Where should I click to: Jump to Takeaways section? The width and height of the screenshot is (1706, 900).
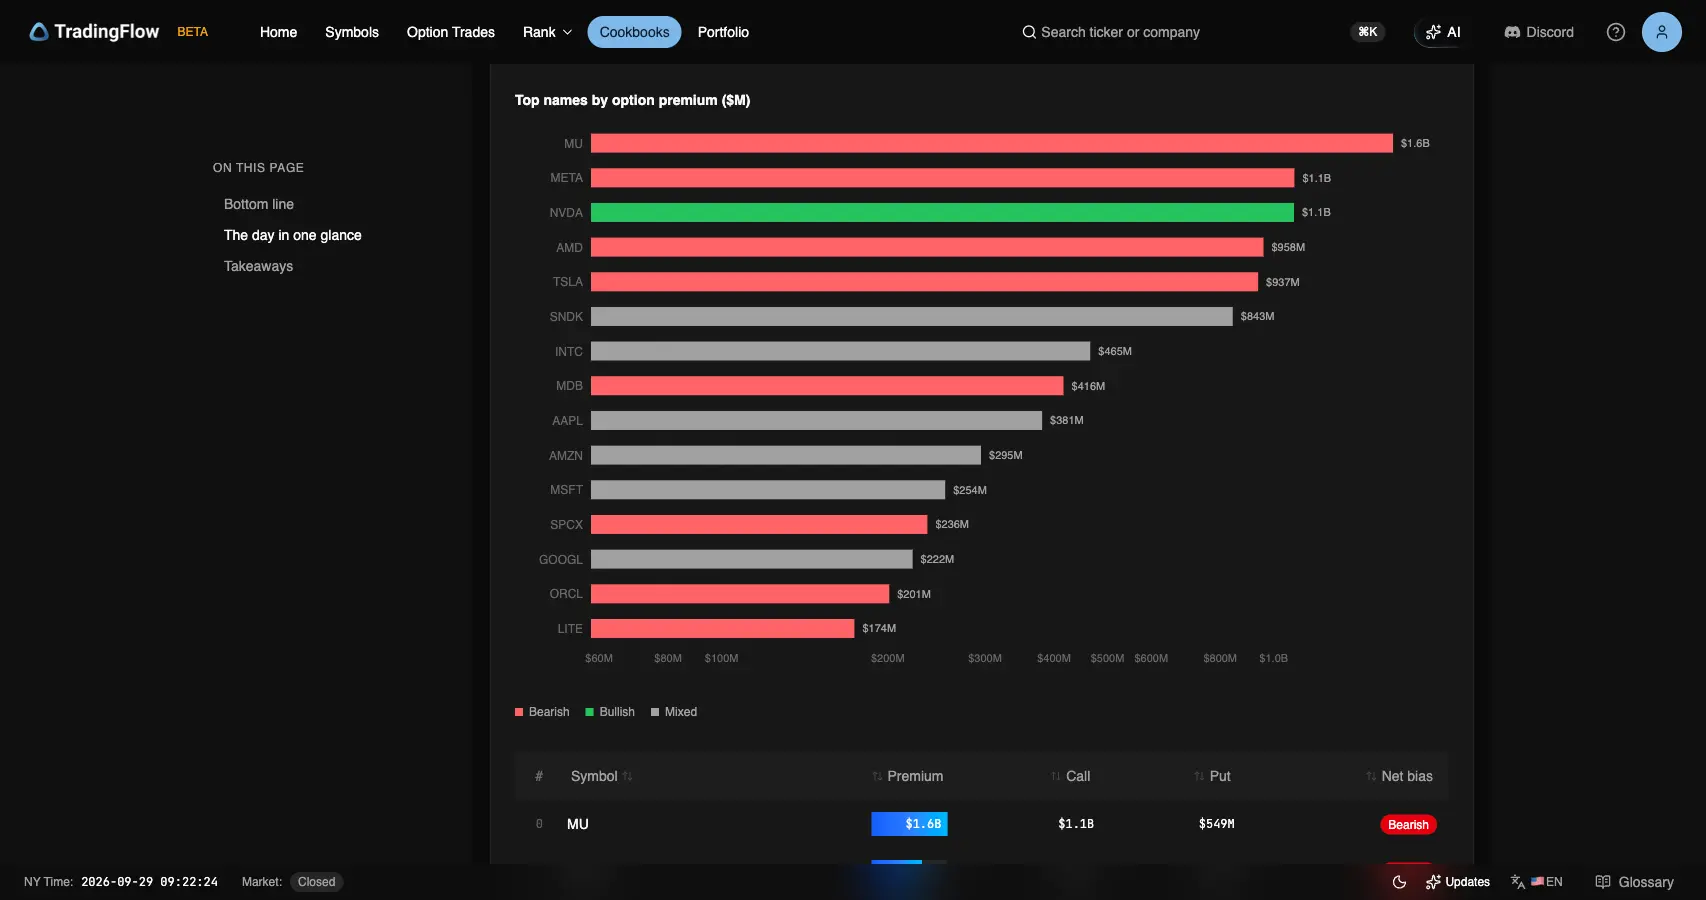[x=258, y=266]
